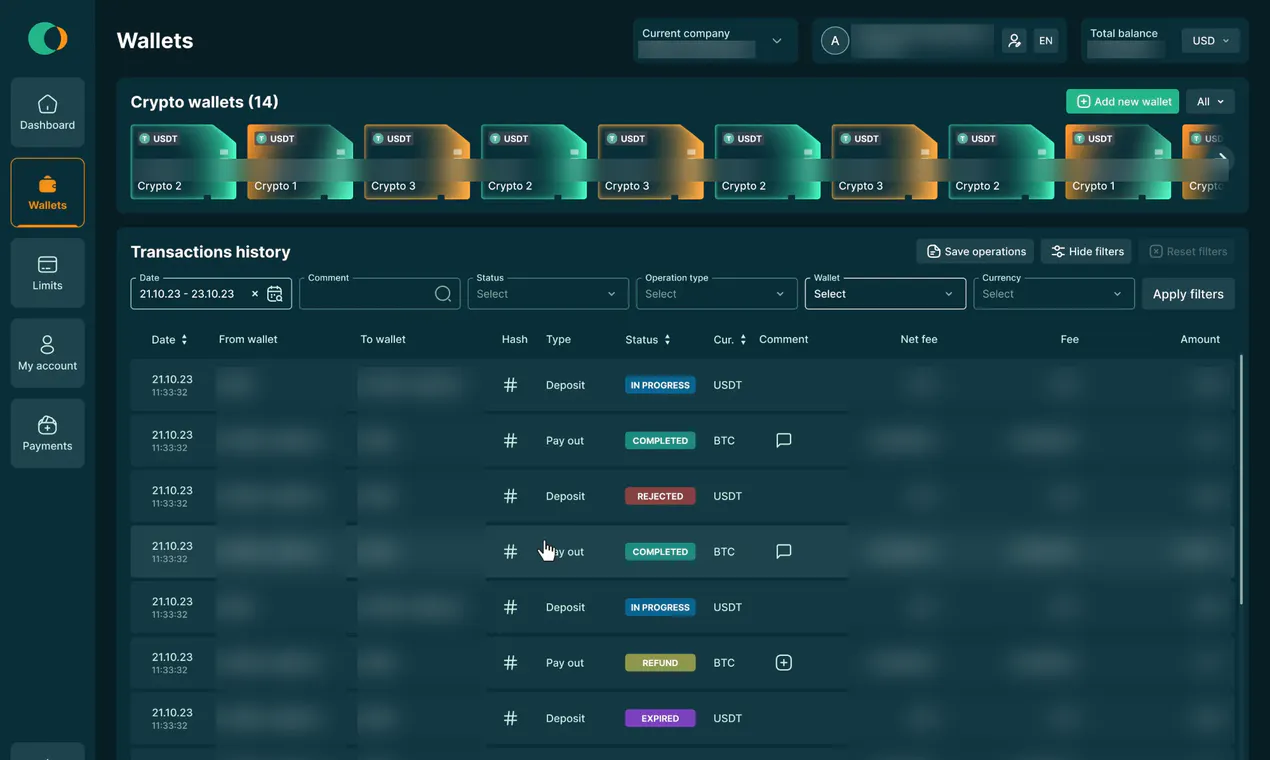
Task: Sort transactions by Date column
Action: [169, 340]
